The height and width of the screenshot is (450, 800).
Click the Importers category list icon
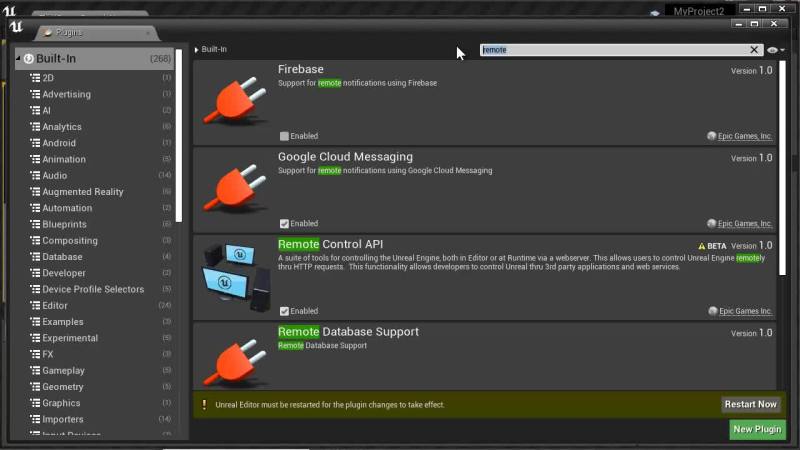click(x=35, y=419)
